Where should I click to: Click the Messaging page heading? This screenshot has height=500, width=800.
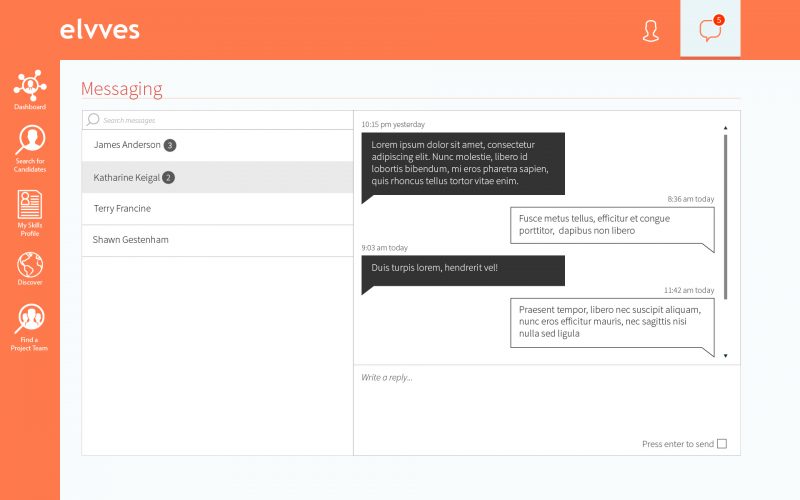point(121,89)
